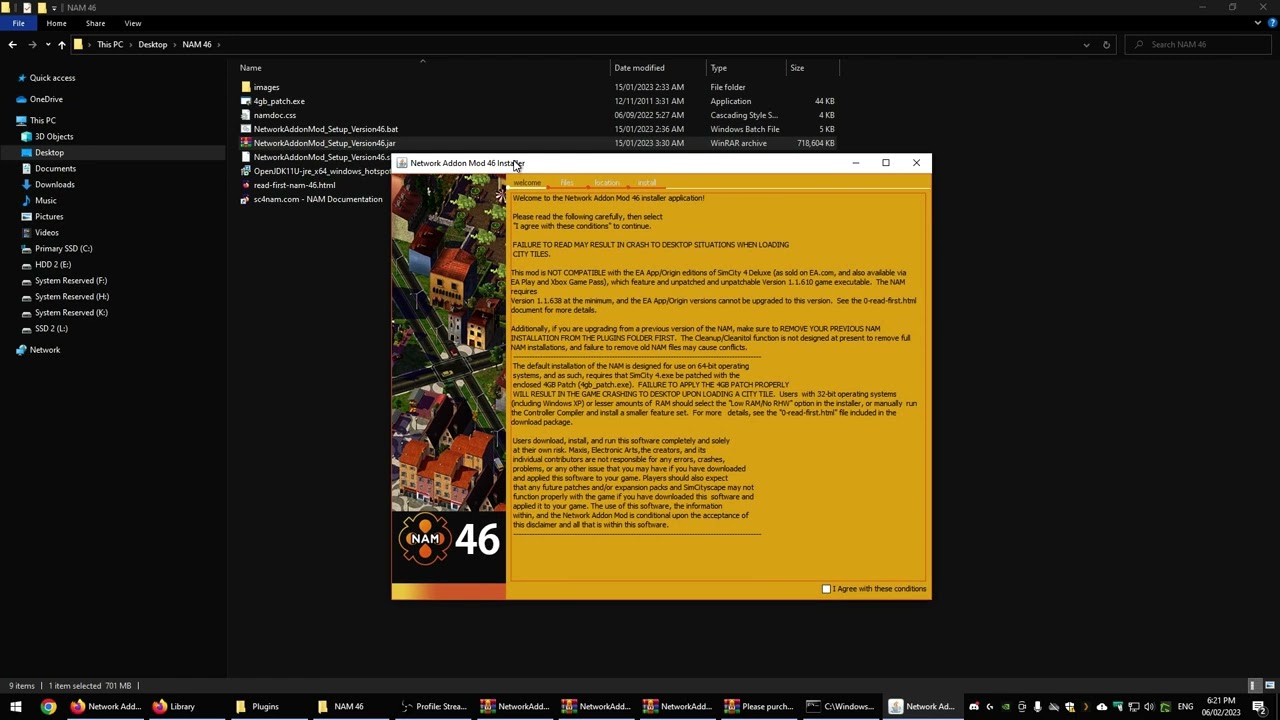Select the welcome step tab in installer

527,183
